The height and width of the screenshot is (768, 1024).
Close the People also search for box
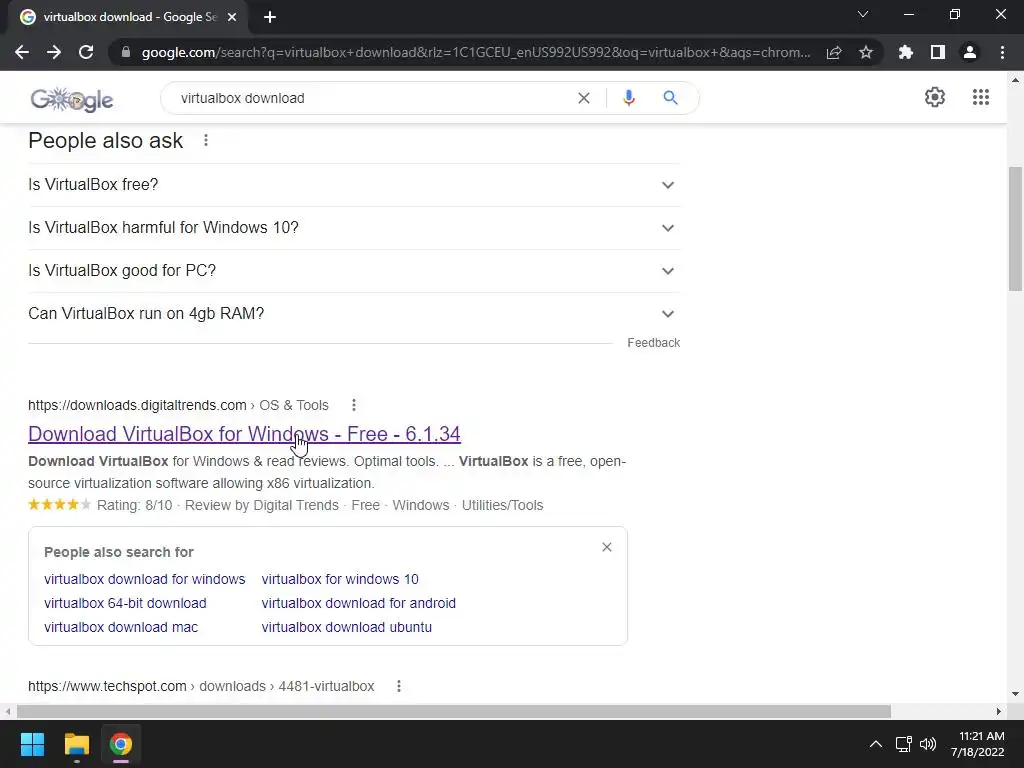[607, 547]
